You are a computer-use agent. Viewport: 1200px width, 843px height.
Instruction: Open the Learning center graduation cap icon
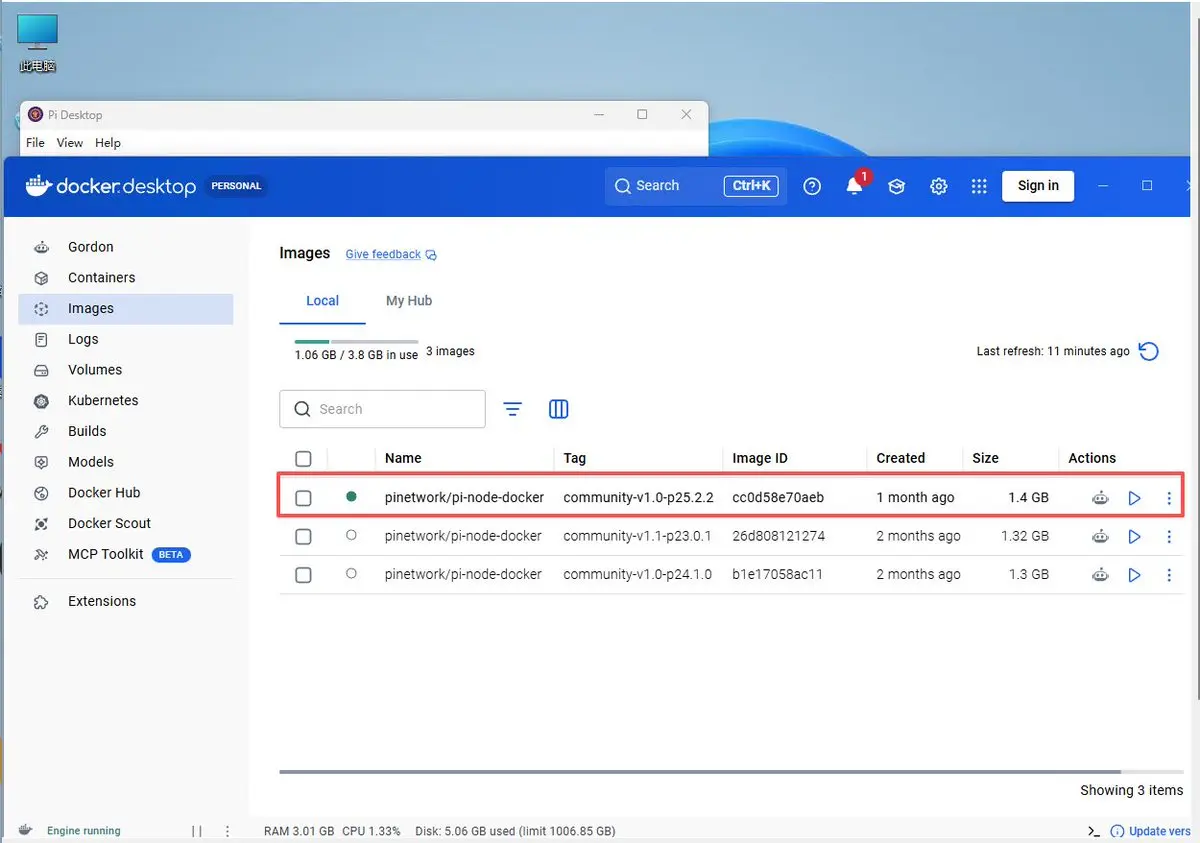point(896,186)
